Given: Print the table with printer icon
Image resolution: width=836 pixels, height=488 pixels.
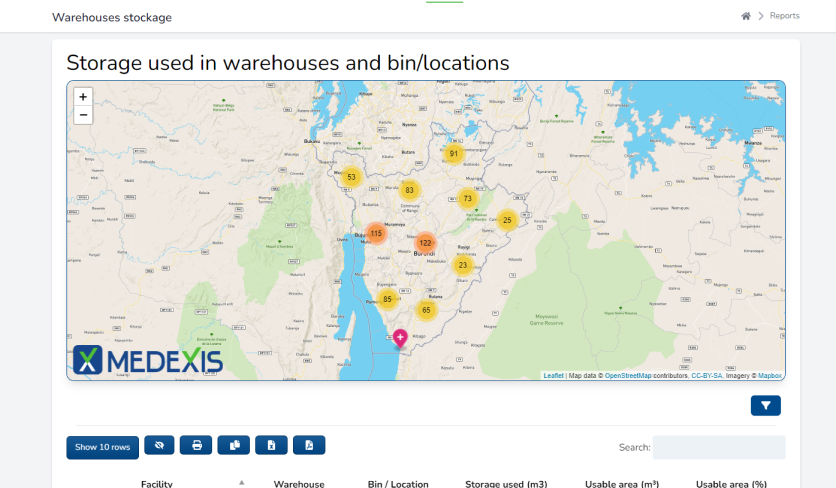Looking at the screenshot, I should [x=196, y=446].
